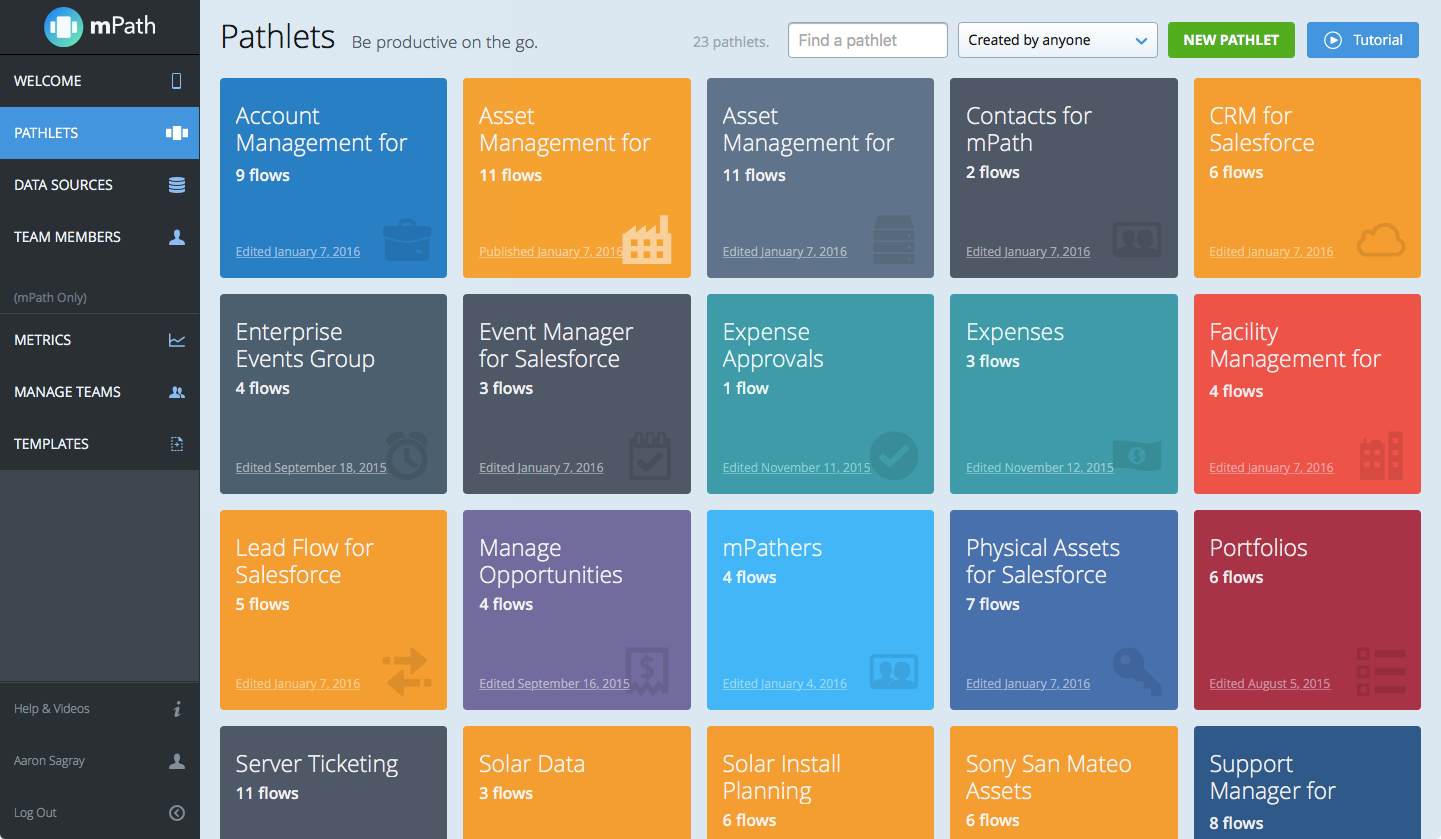This screenshot has height=839, width=1441.
Task: Open Manage Teams page
Action: pyautogui.click(x=100, y=392)
